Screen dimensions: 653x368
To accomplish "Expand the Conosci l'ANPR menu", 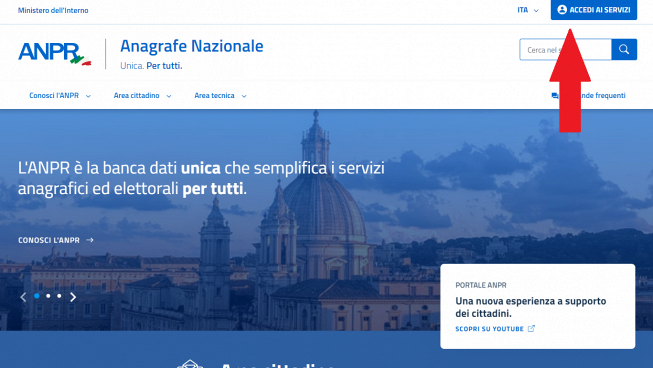I will [x=60, y=95].
